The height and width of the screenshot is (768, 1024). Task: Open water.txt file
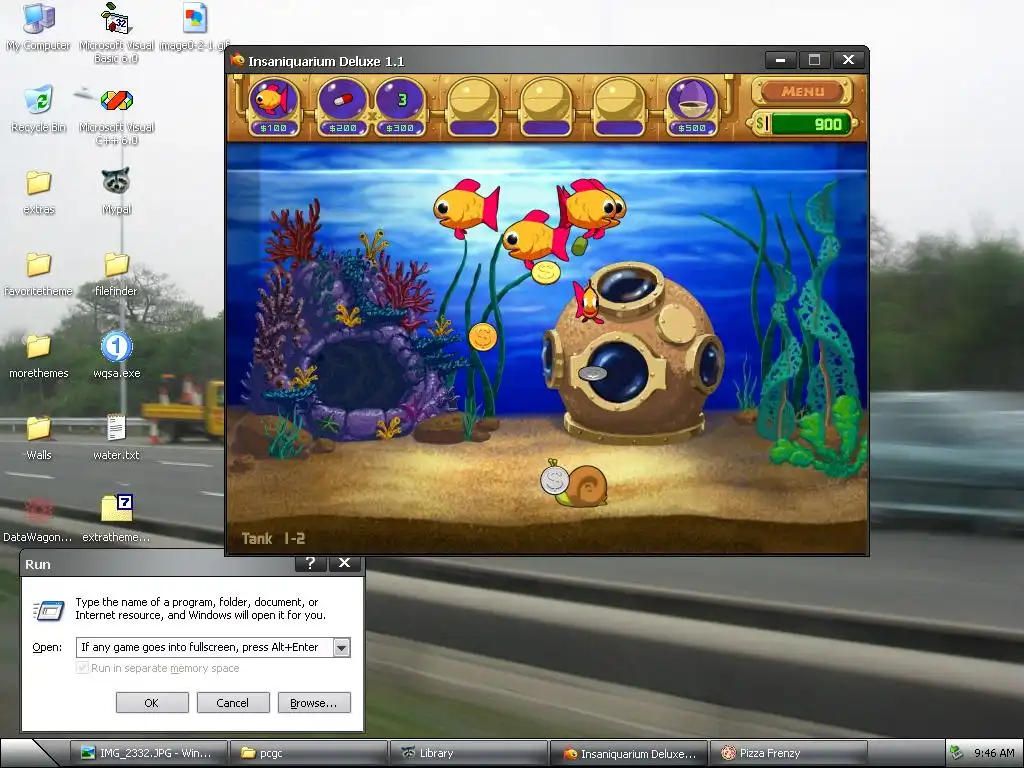point(116,438)
